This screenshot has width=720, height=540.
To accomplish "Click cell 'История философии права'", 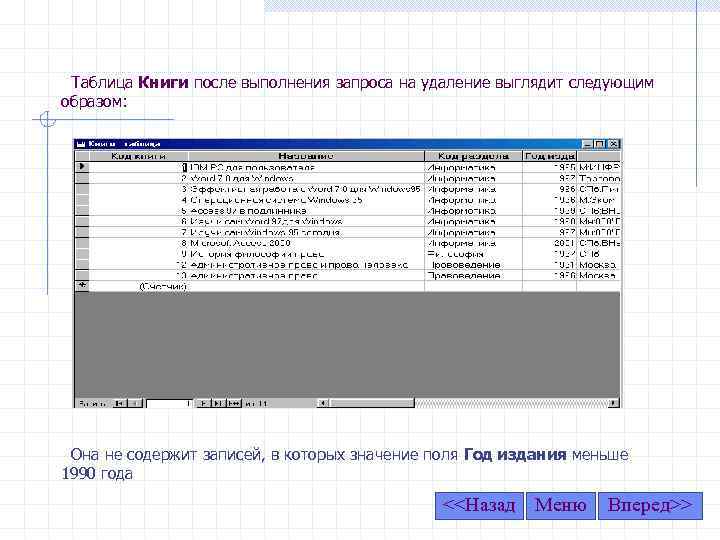I will [x=306, y=254].
